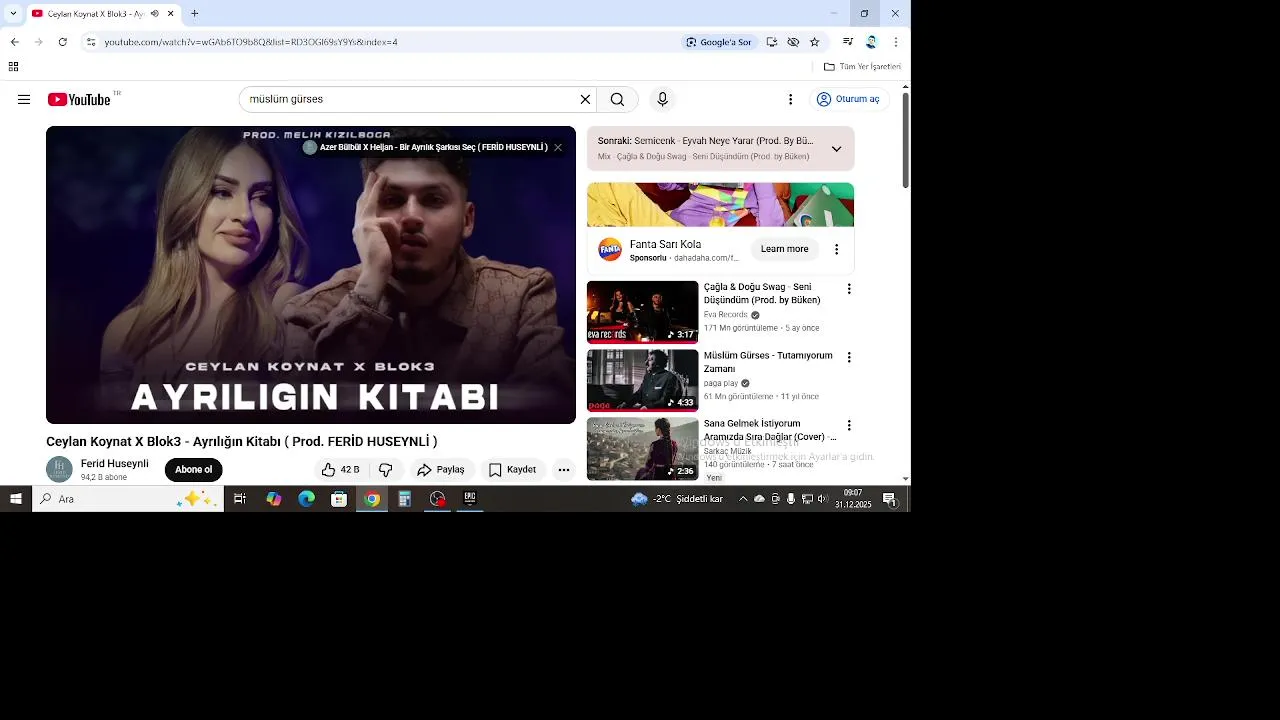Open the tab search dropdown arrow
The height and width of the screenshot is (720, 1280).
(x=12, y=14)
